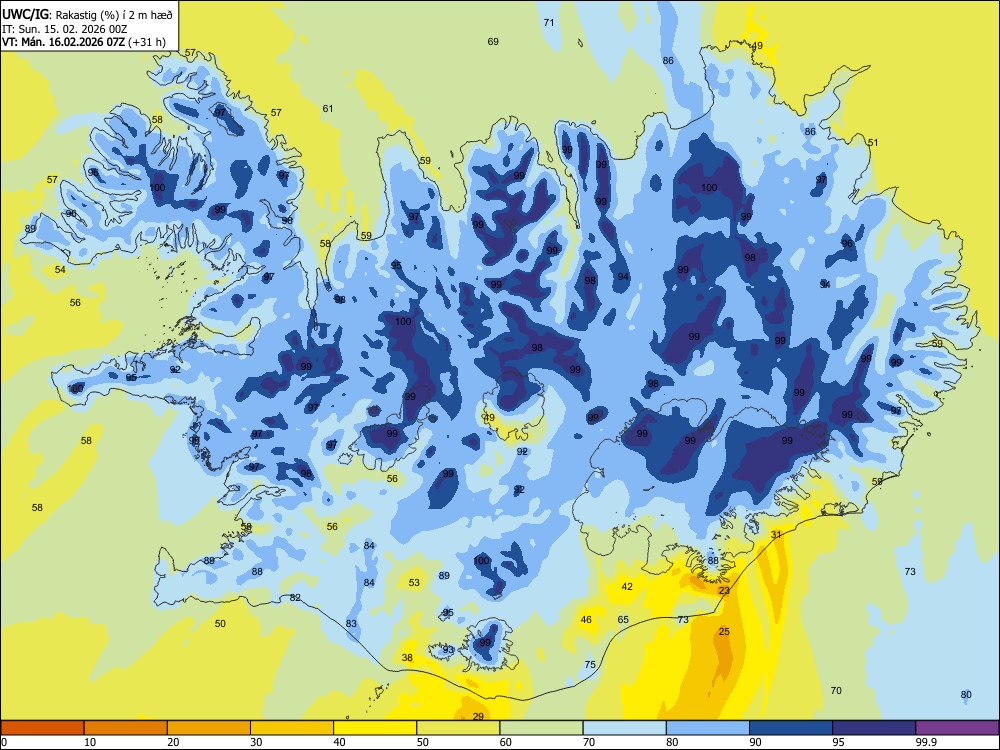This screenshot has height=750, width=1000.
Task: Select the coastal value '51' in the northeast
Action: [x=872, y=142]
